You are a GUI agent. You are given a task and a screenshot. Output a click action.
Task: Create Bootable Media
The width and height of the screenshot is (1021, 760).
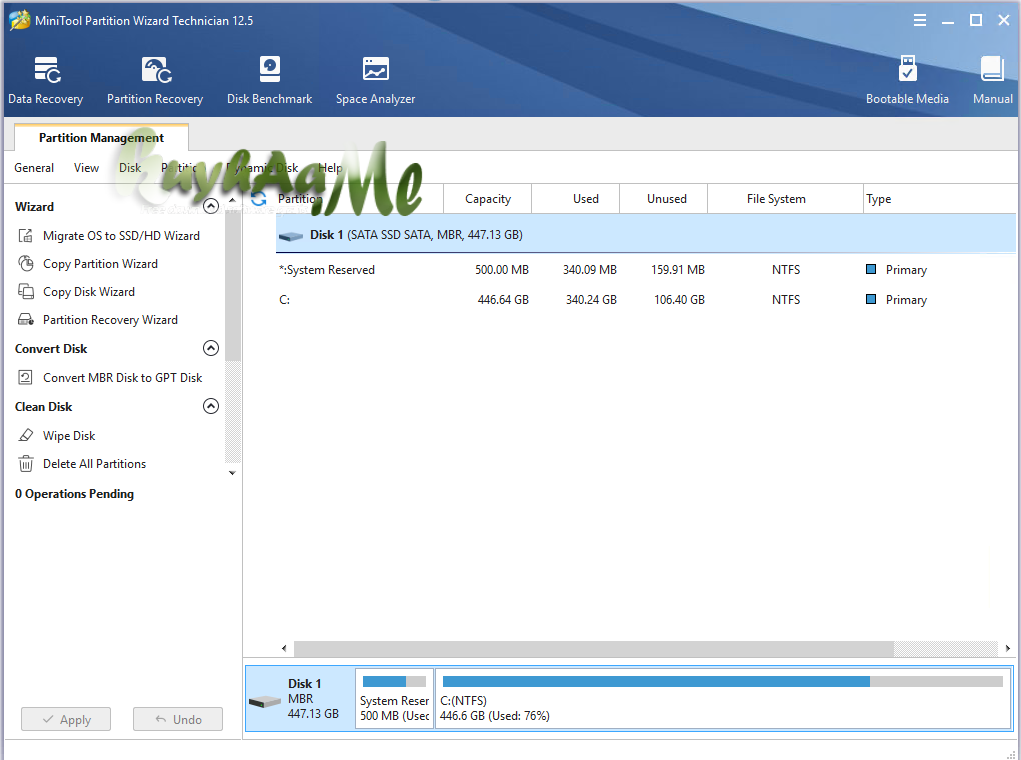pos(907,80)
